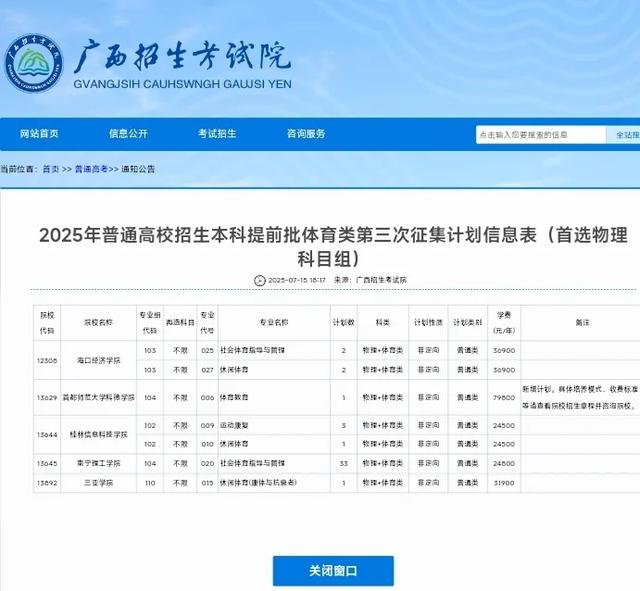Open the 网站首页 menu item
The image size is (640, 591).
pyautogui.click(x=39, y=133)
